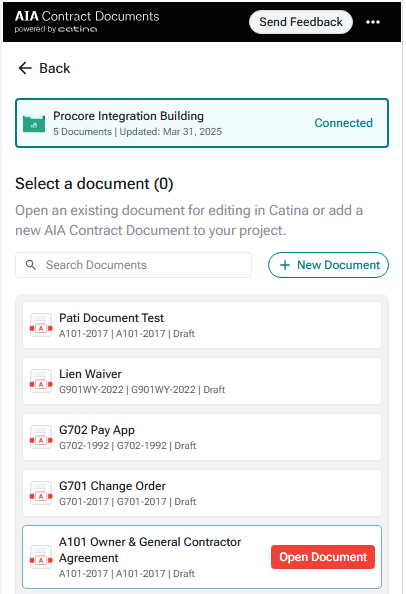Image resolution: width=406 pixels, height=594 pixels.
Task: Click the G701-2017 Draft details text
Action: pos(128,502)
